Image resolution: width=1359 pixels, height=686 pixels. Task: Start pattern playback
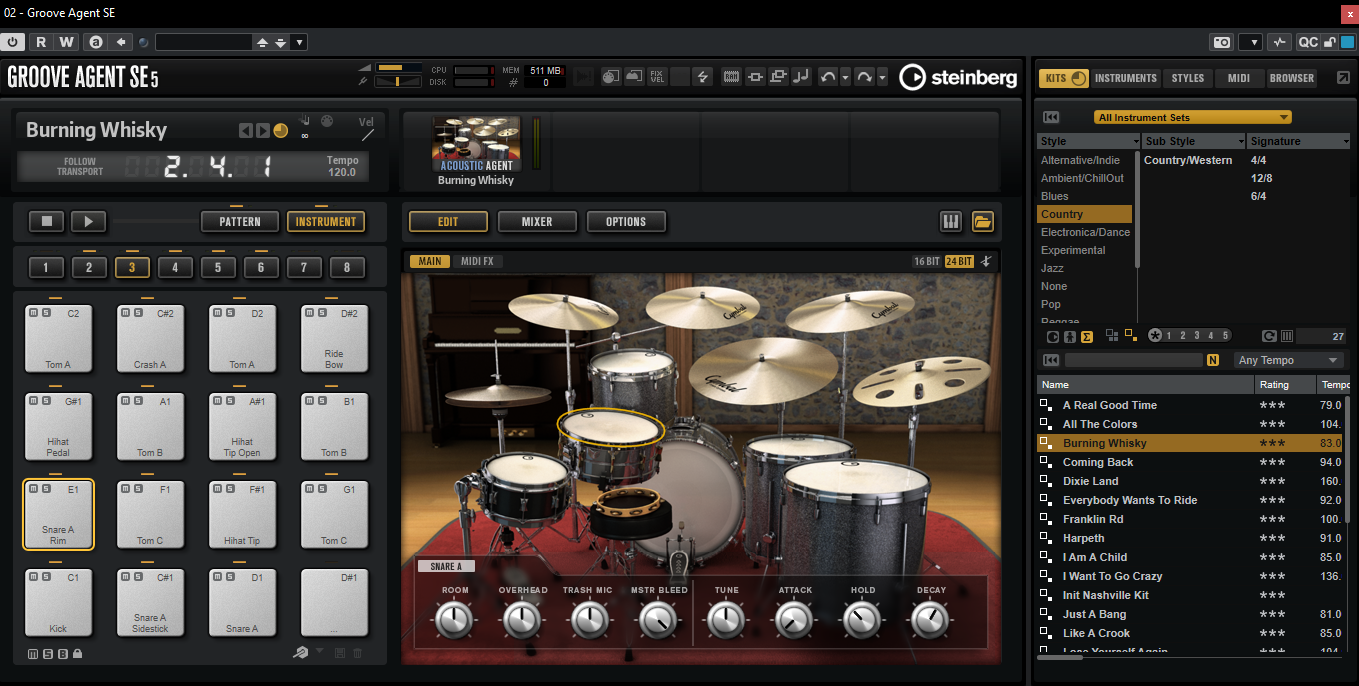coord(88,221)
